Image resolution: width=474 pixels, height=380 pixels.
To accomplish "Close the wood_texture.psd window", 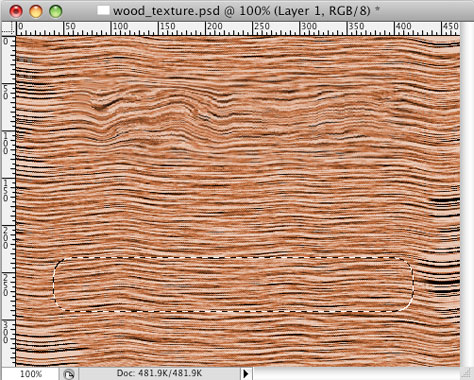I will [16, 11].
